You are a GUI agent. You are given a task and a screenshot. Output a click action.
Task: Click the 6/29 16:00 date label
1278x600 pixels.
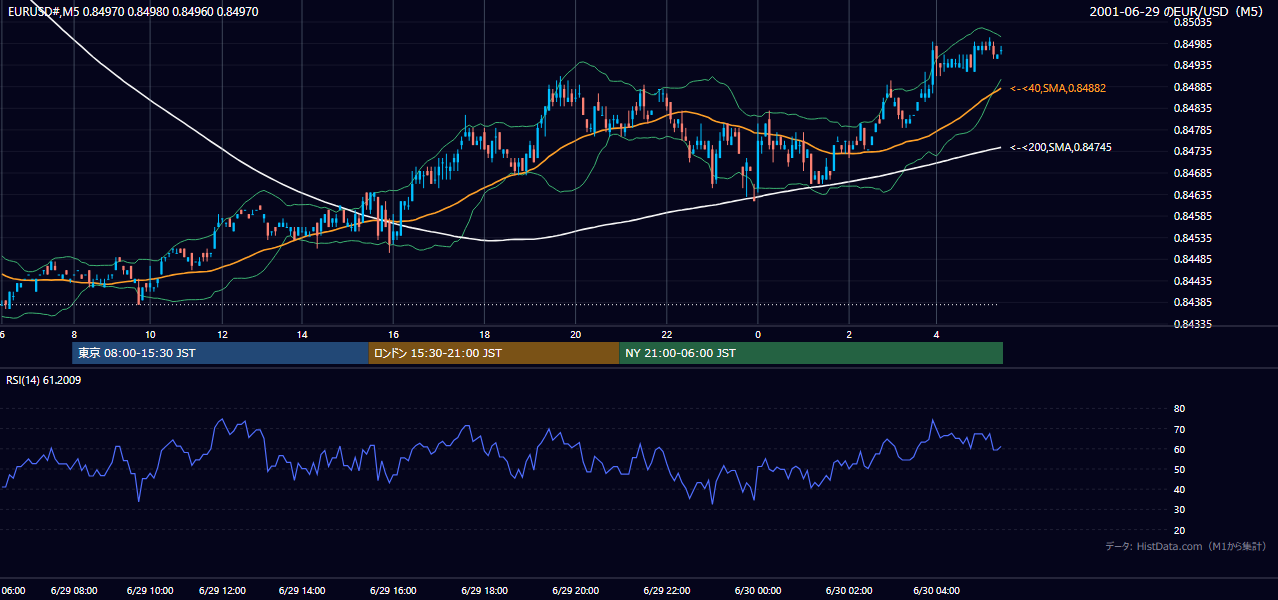click(393, 590)
